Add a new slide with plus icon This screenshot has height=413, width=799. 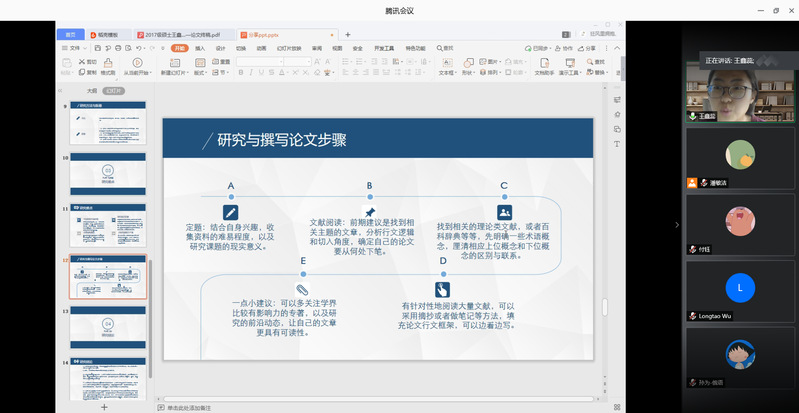(x=104, y=407)
